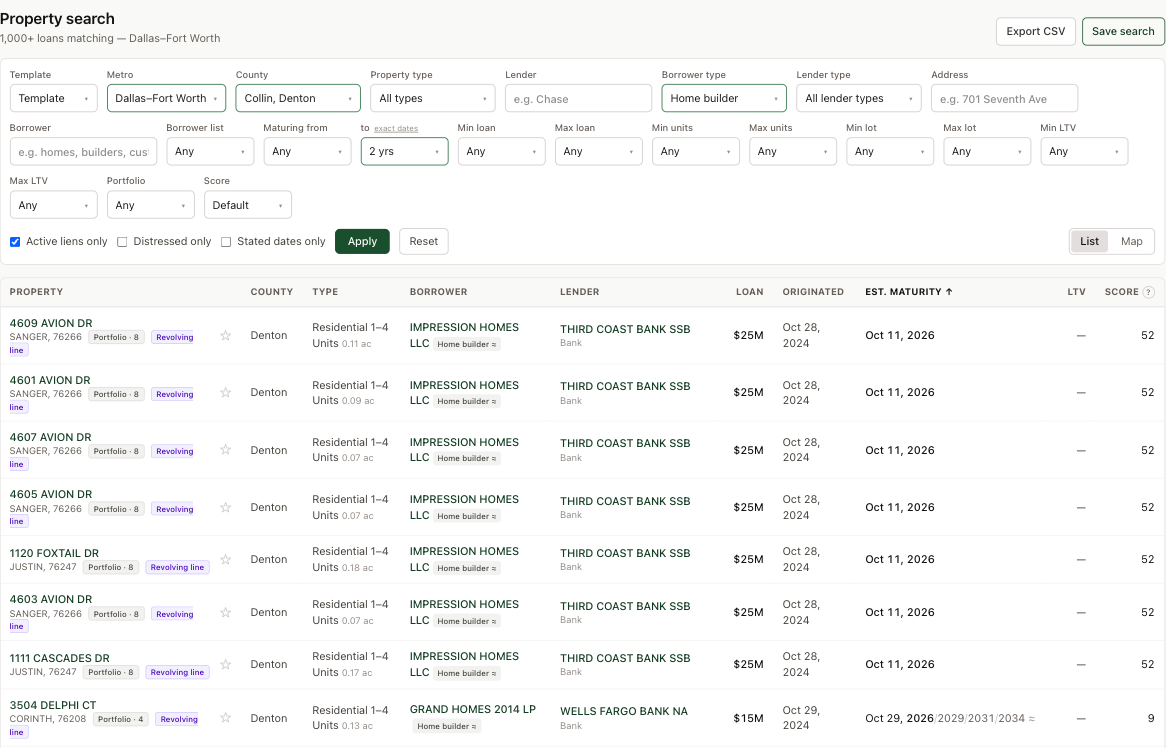The image size is (1166, 748).
Task: Click the $15M loan amount
Action: tap(748, 718)
